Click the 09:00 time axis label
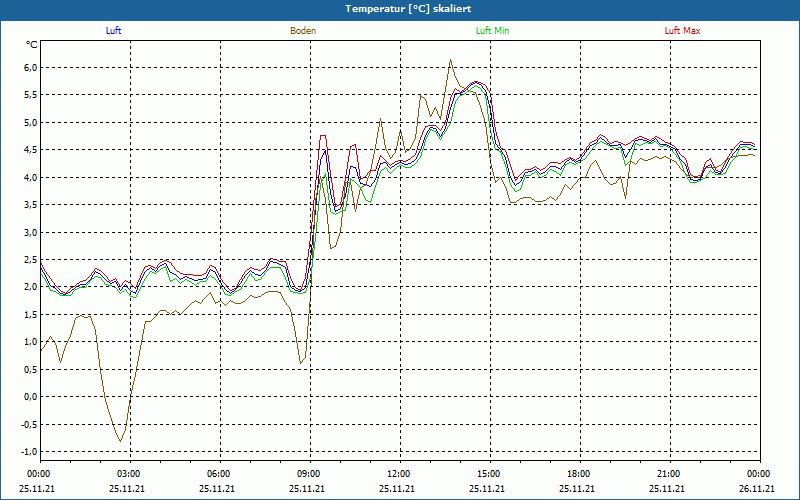The image size is (800, 500). (x=310, y=474)
